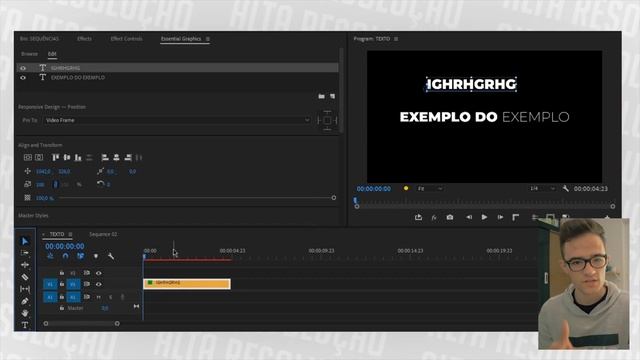640x360 pixels.
Task: Open the Edit tab in Essential Graphics
Action: coord(52,54)
